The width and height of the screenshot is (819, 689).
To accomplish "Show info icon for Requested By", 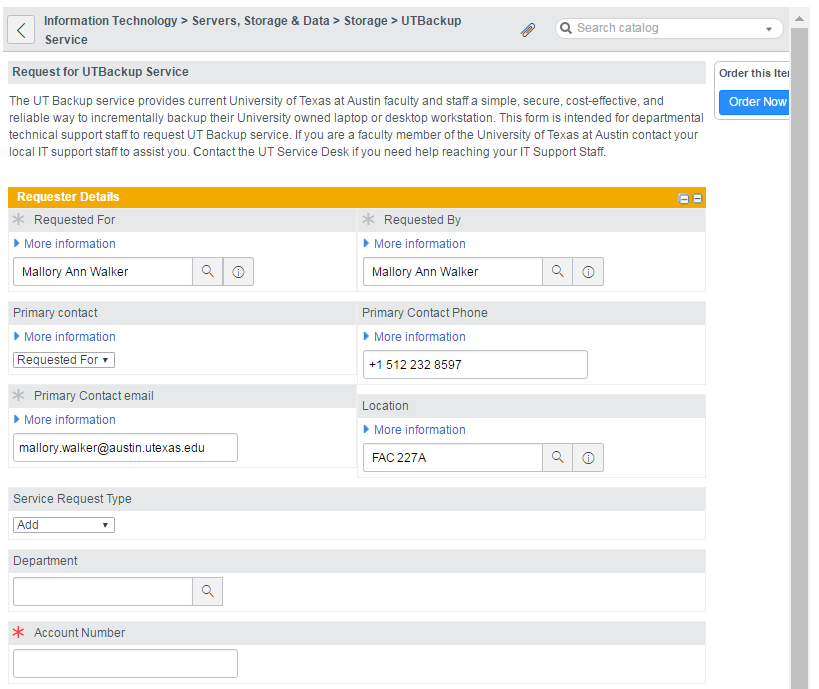I will (588, 272).
